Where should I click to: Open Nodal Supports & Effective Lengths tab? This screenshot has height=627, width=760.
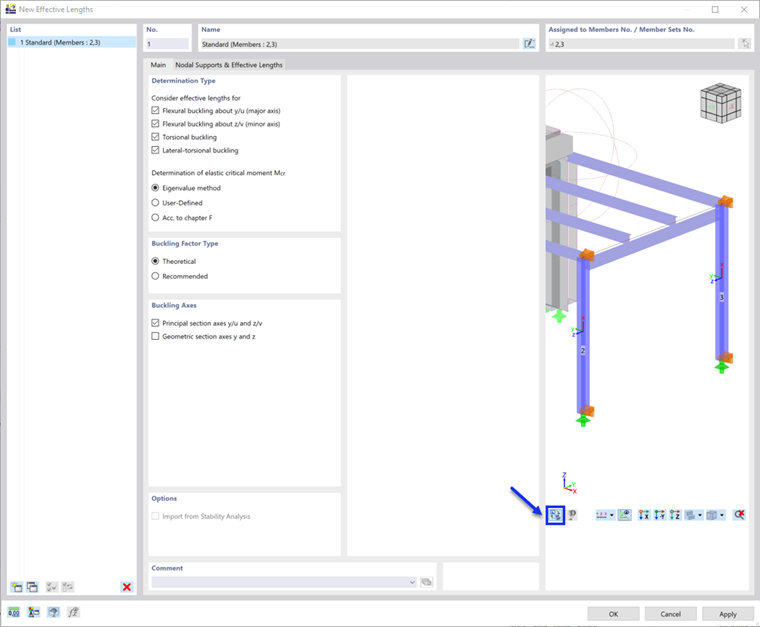pos(229,64)
